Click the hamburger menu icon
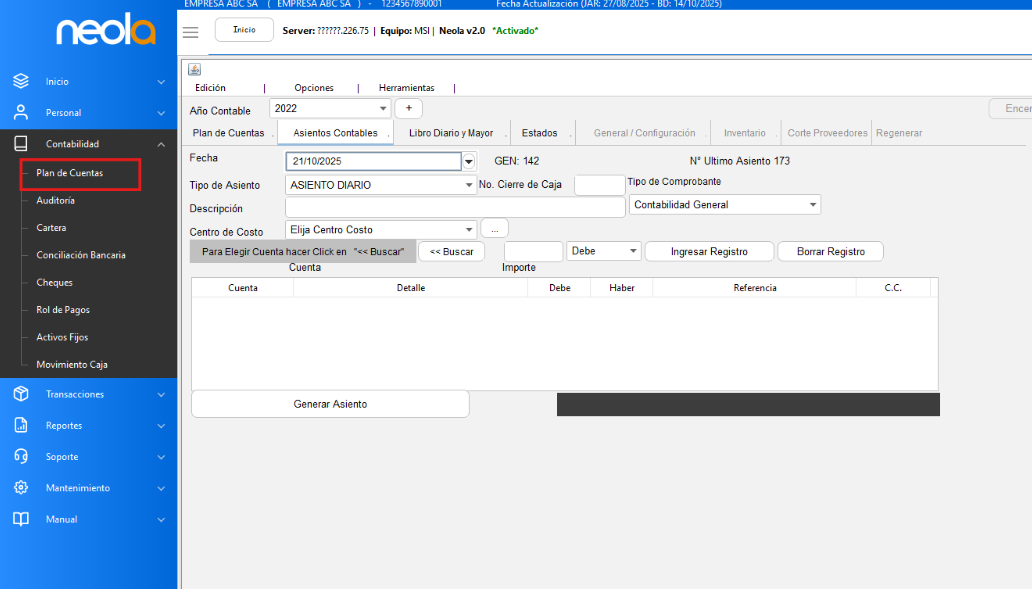Viewport: 1032px width, 595px height. point(190,32)
